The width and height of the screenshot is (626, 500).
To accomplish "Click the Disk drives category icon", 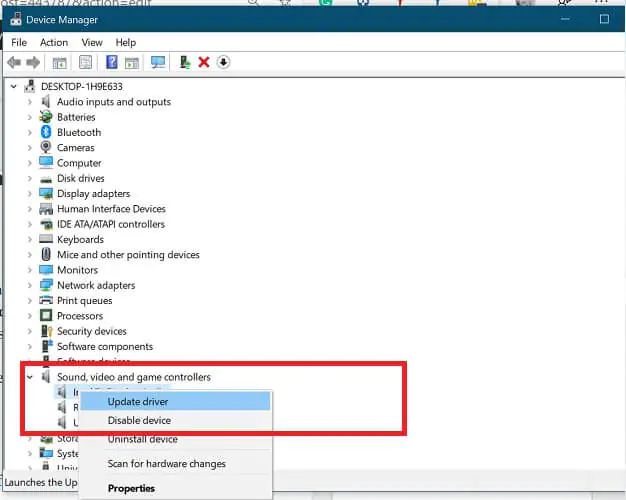I will [46, 179].
